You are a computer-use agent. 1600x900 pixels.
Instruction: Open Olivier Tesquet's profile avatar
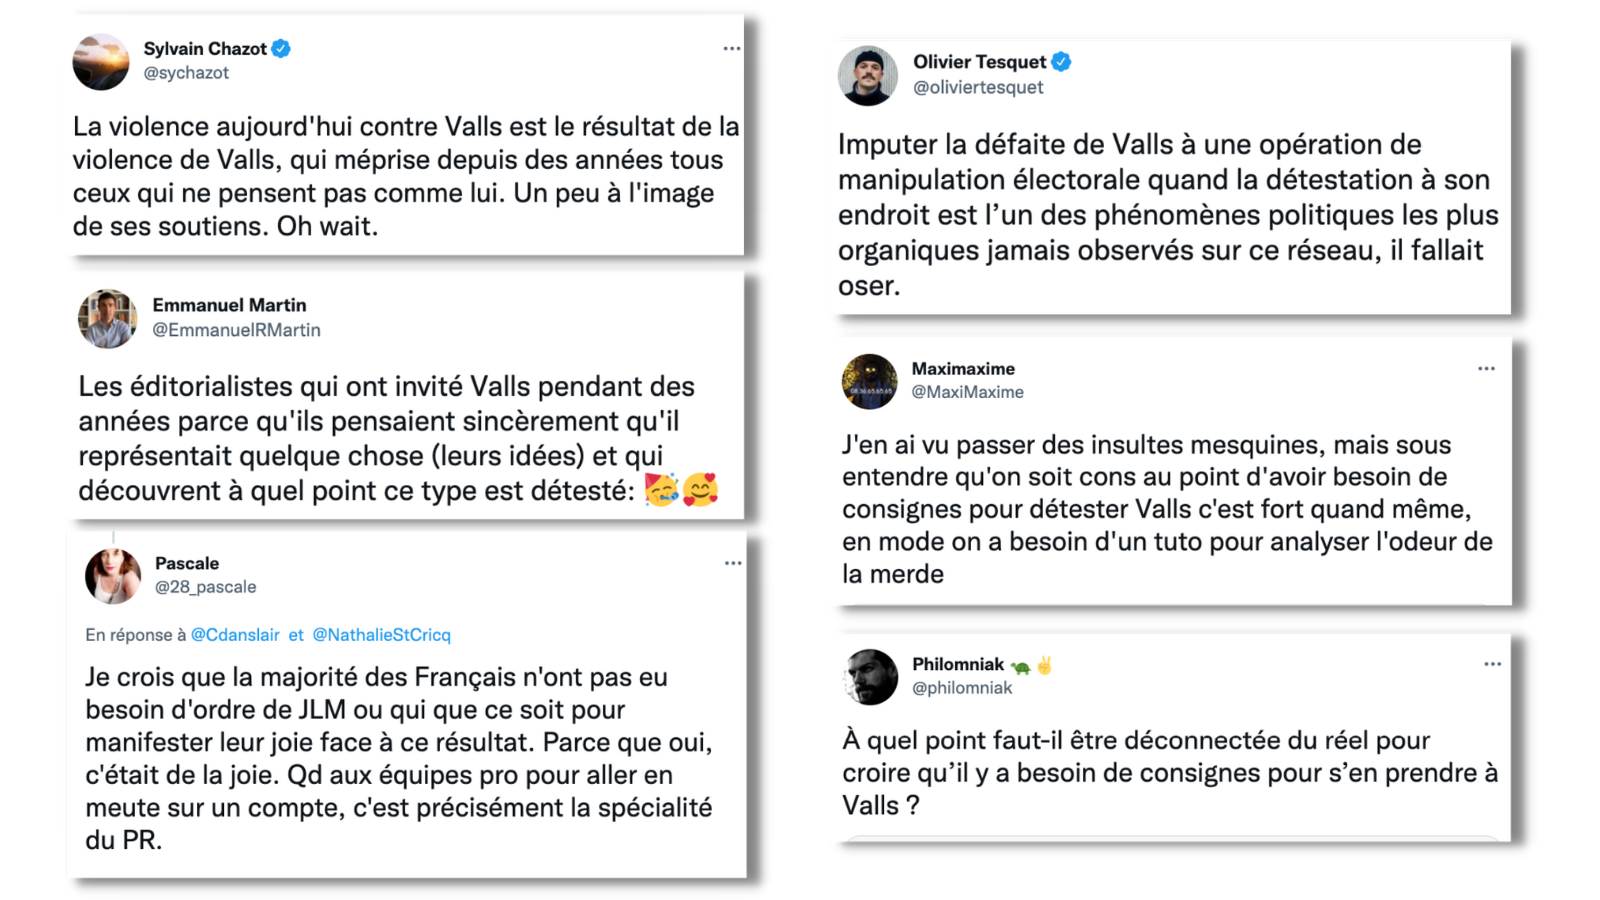pos(868,76)
